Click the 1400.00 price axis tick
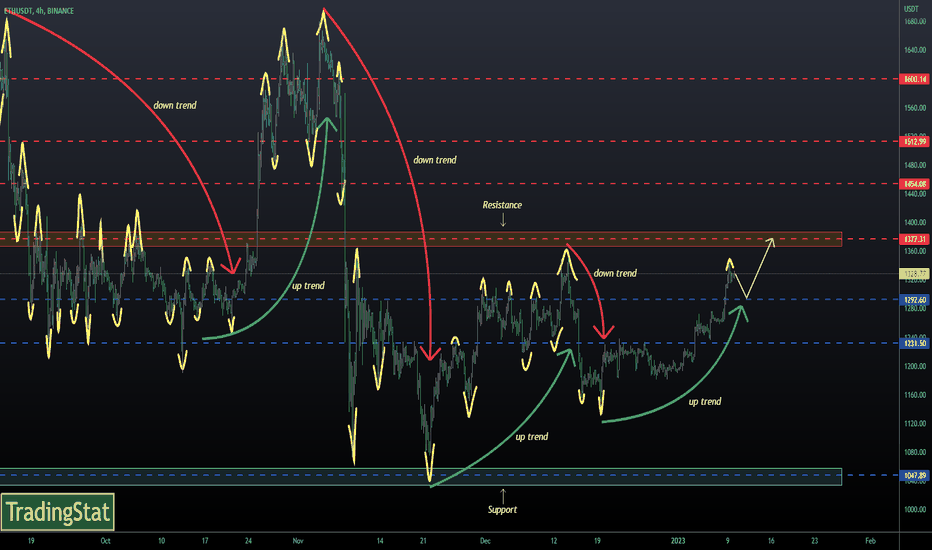932x550 pixels. click(x=915, y=222)
